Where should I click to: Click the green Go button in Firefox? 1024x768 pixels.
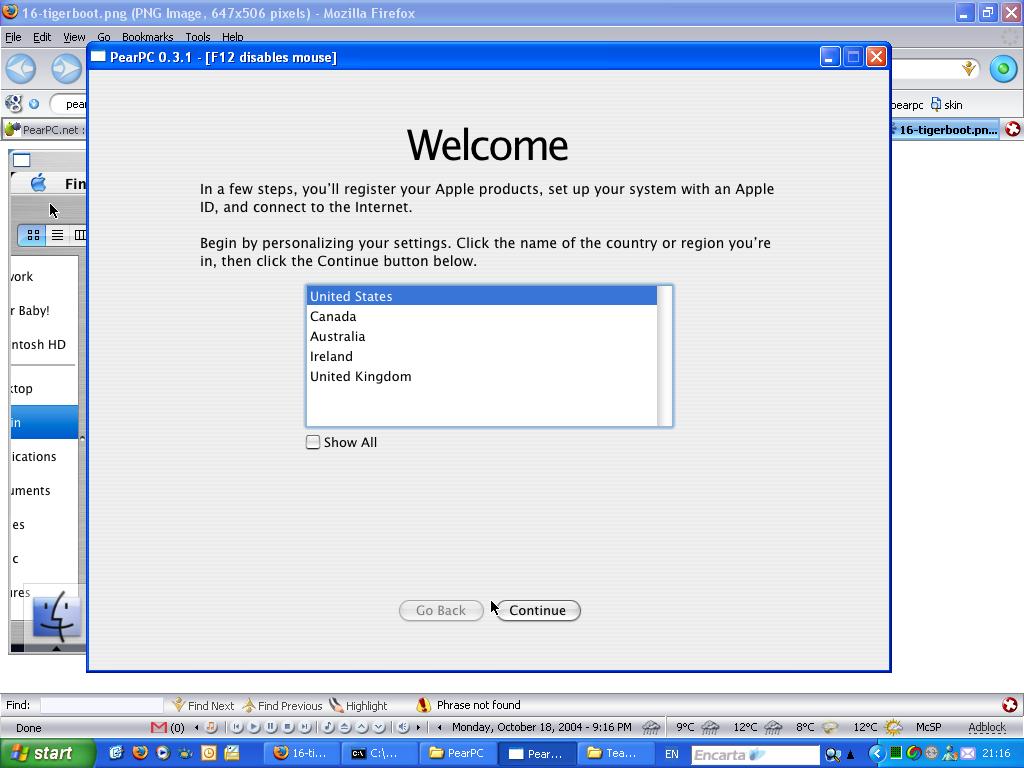1004,69
